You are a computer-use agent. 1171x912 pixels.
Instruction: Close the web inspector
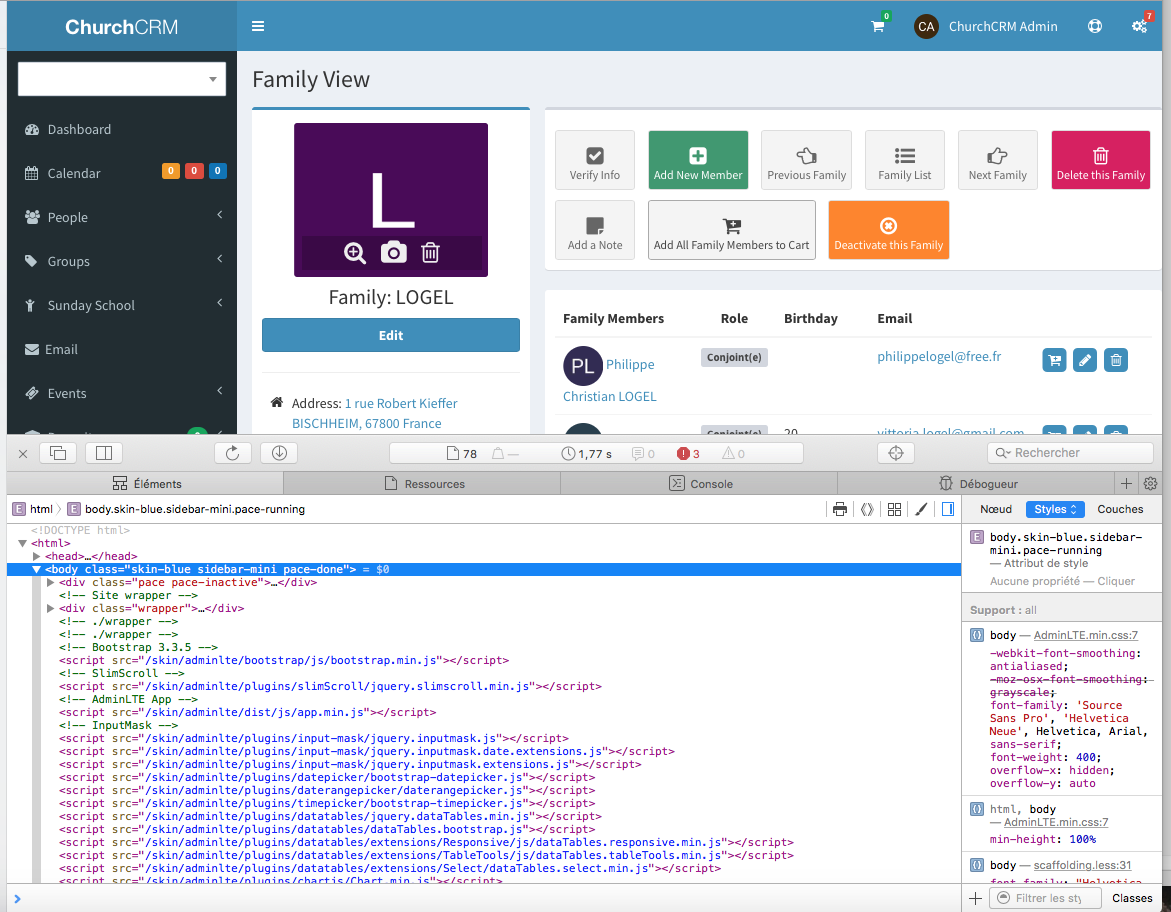click(x=23, y=453)
